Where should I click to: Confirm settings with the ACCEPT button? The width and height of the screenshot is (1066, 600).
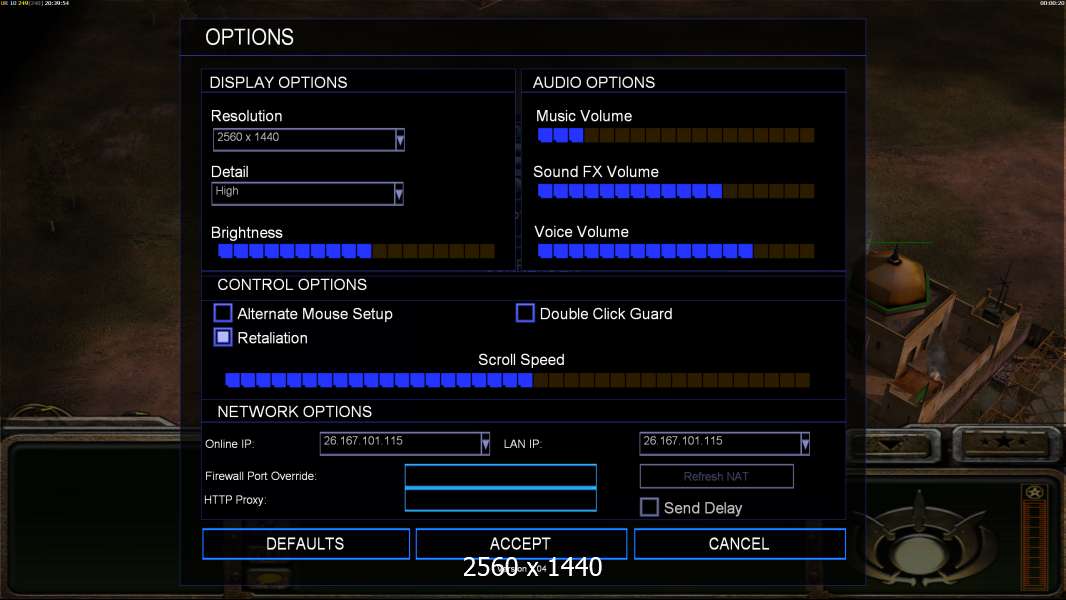521,544
